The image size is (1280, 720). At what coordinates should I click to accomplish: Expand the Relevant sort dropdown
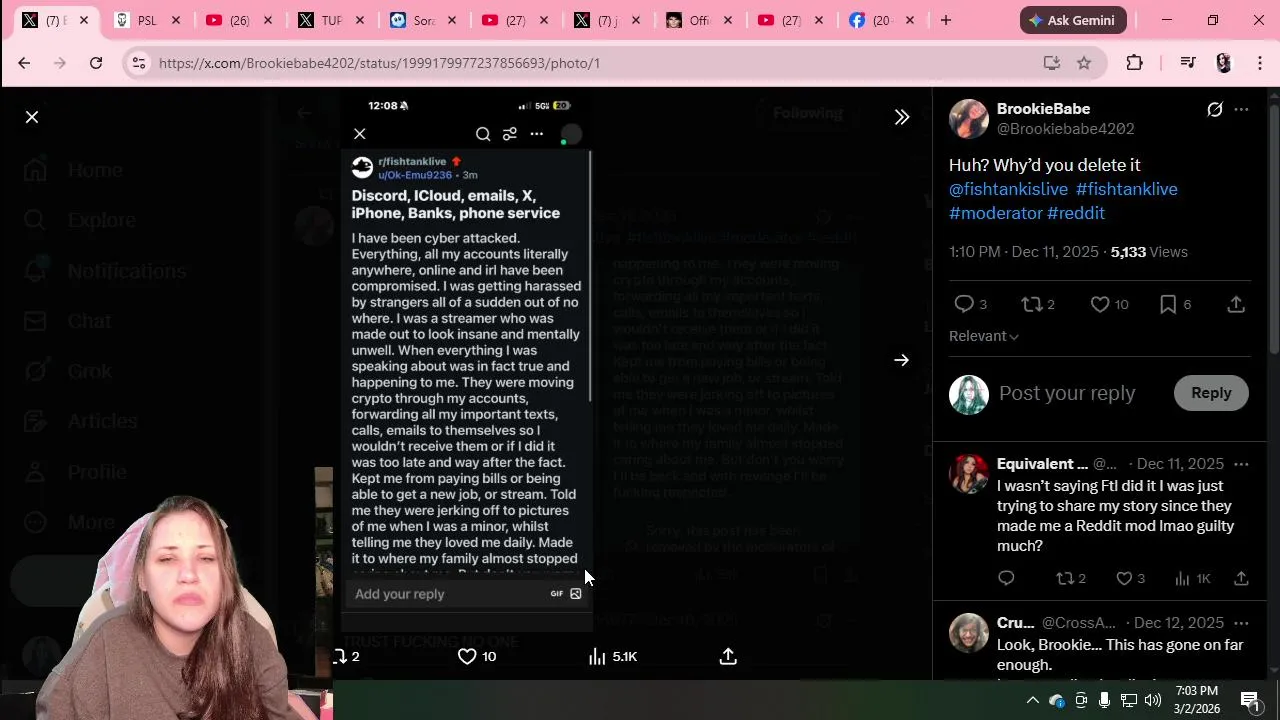coord(984,336)
